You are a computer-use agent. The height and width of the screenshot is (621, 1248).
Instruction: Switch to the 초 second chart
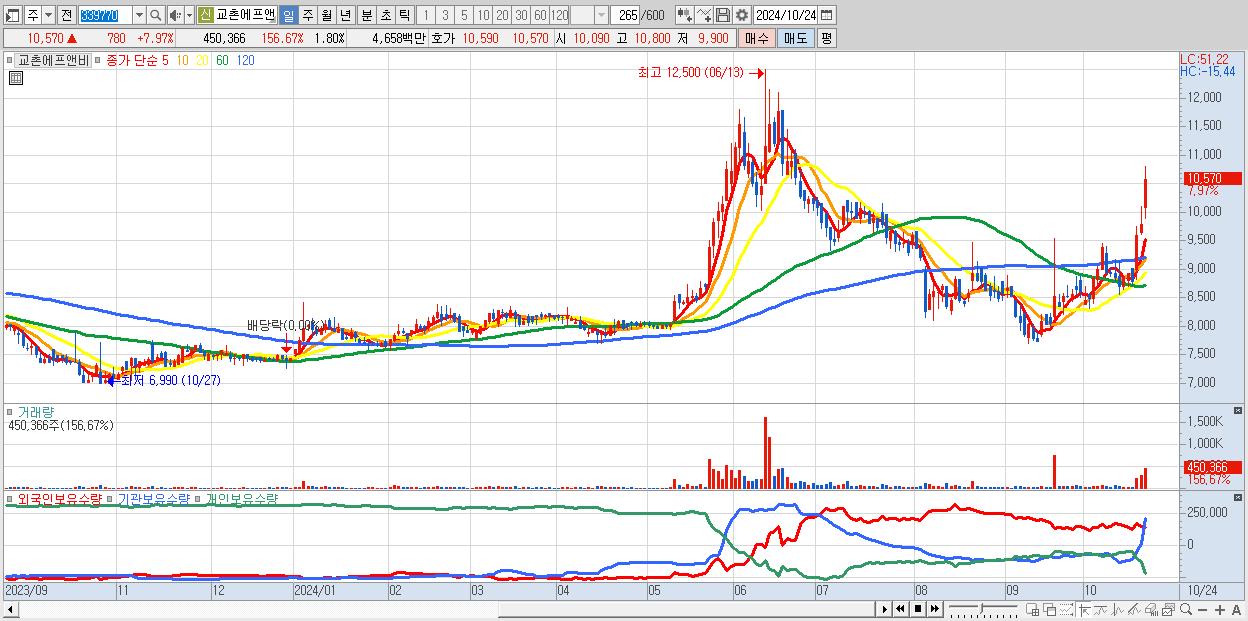(386, 15)
